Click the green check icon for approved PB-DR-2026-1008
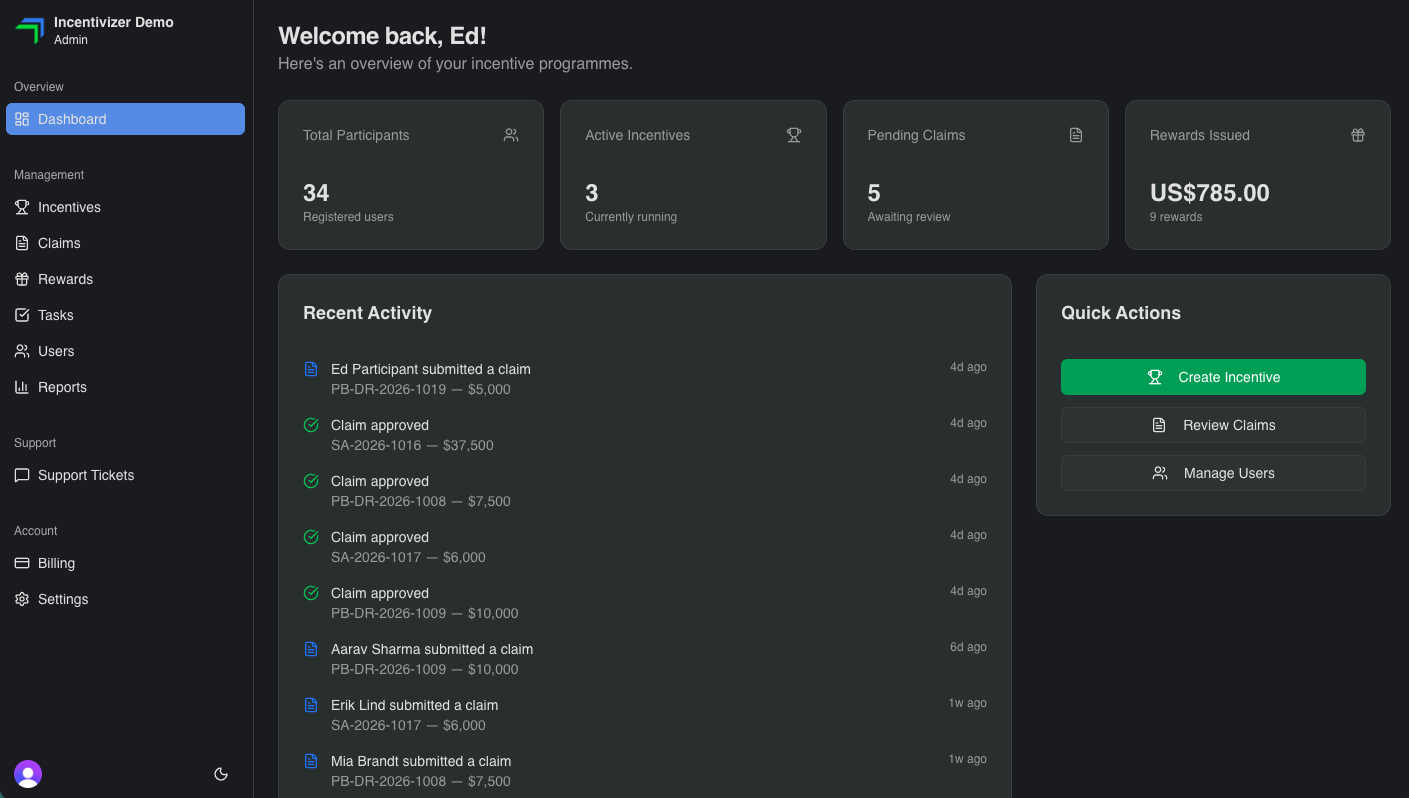Screen dimensions: 1409x798 coord(311,481)
